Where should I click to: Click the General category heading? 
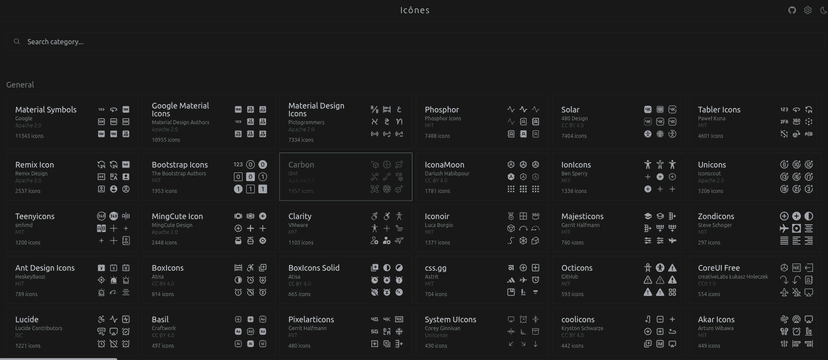click(20, 84)
